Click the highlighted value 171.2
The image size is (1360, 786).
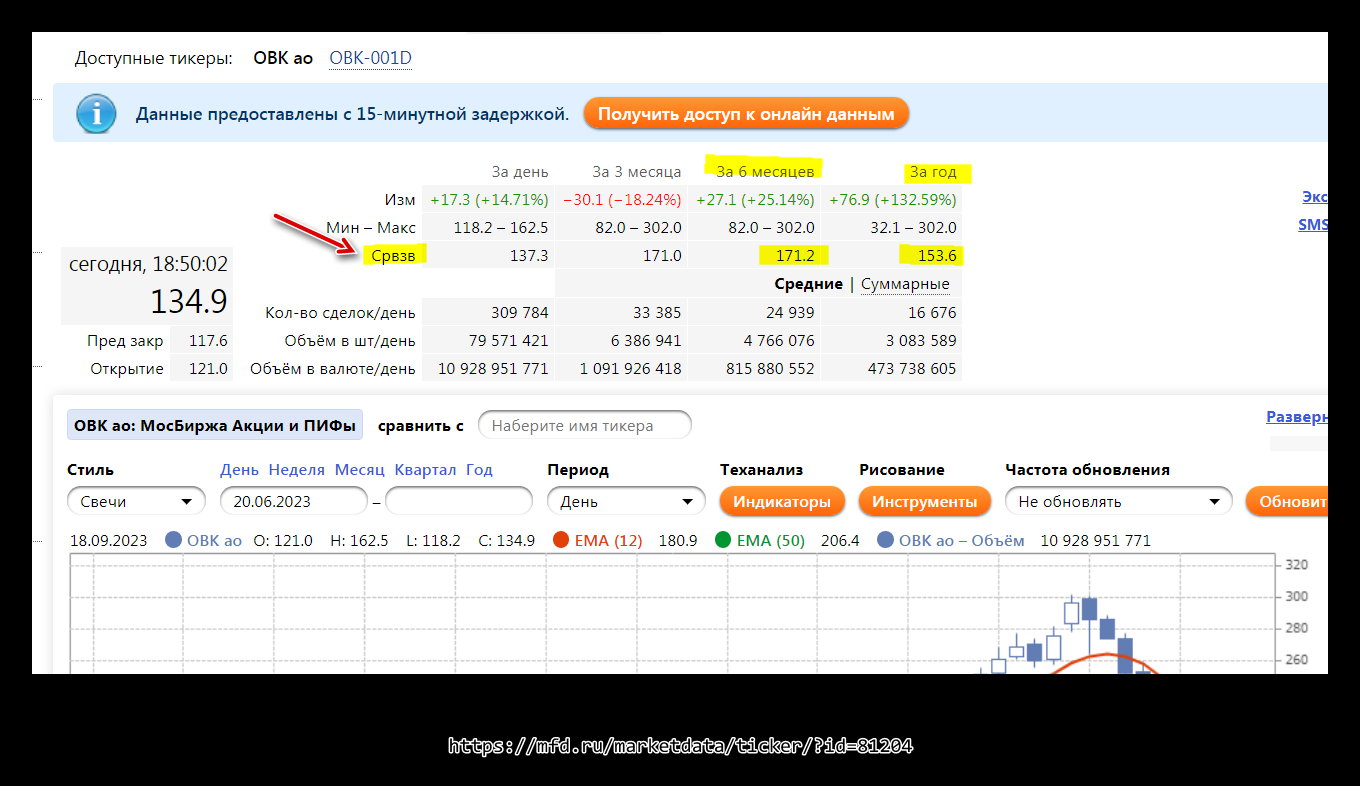(x=795, y=256)
